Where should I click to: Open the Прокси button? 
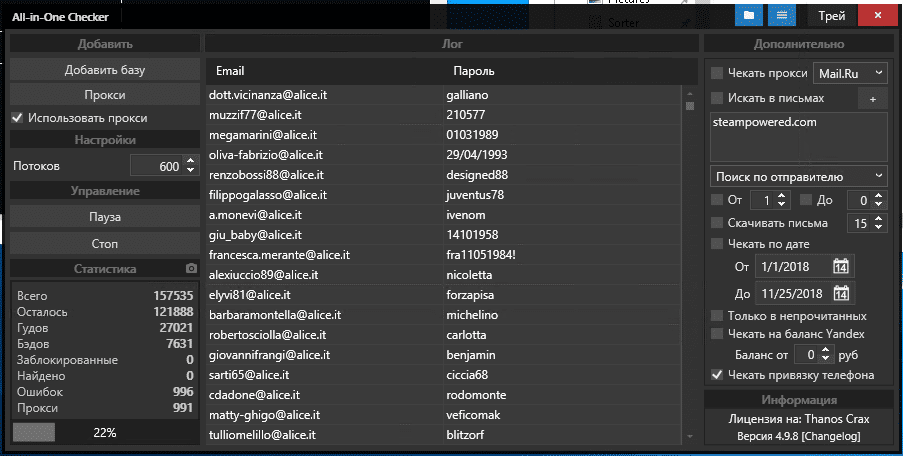click(x=105, y=95)
